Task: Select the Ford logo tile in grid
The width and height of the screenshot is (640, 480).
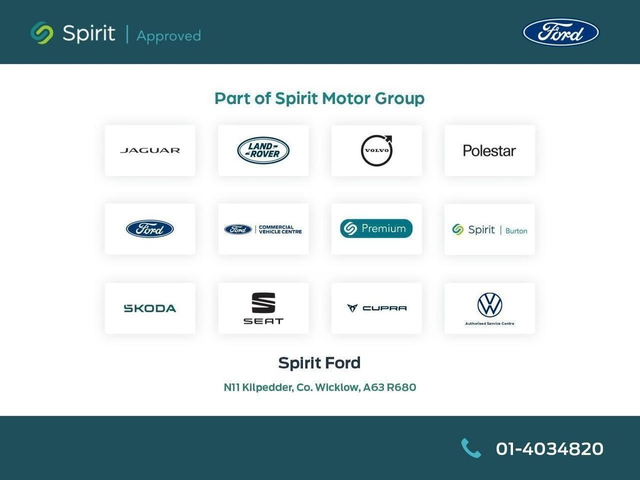Action: [x=150, y=229]
